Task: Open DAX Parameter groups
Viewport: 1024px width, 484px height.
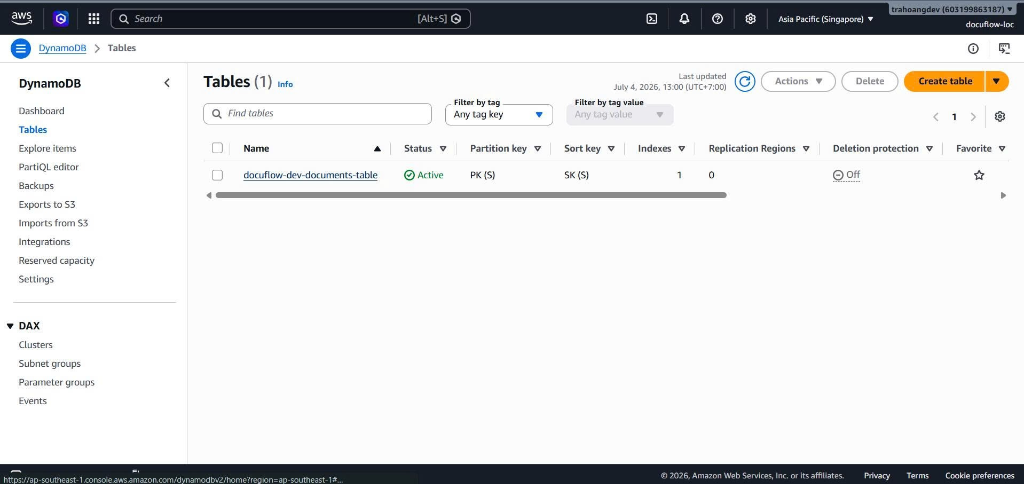Action: [x=56, y=383]
